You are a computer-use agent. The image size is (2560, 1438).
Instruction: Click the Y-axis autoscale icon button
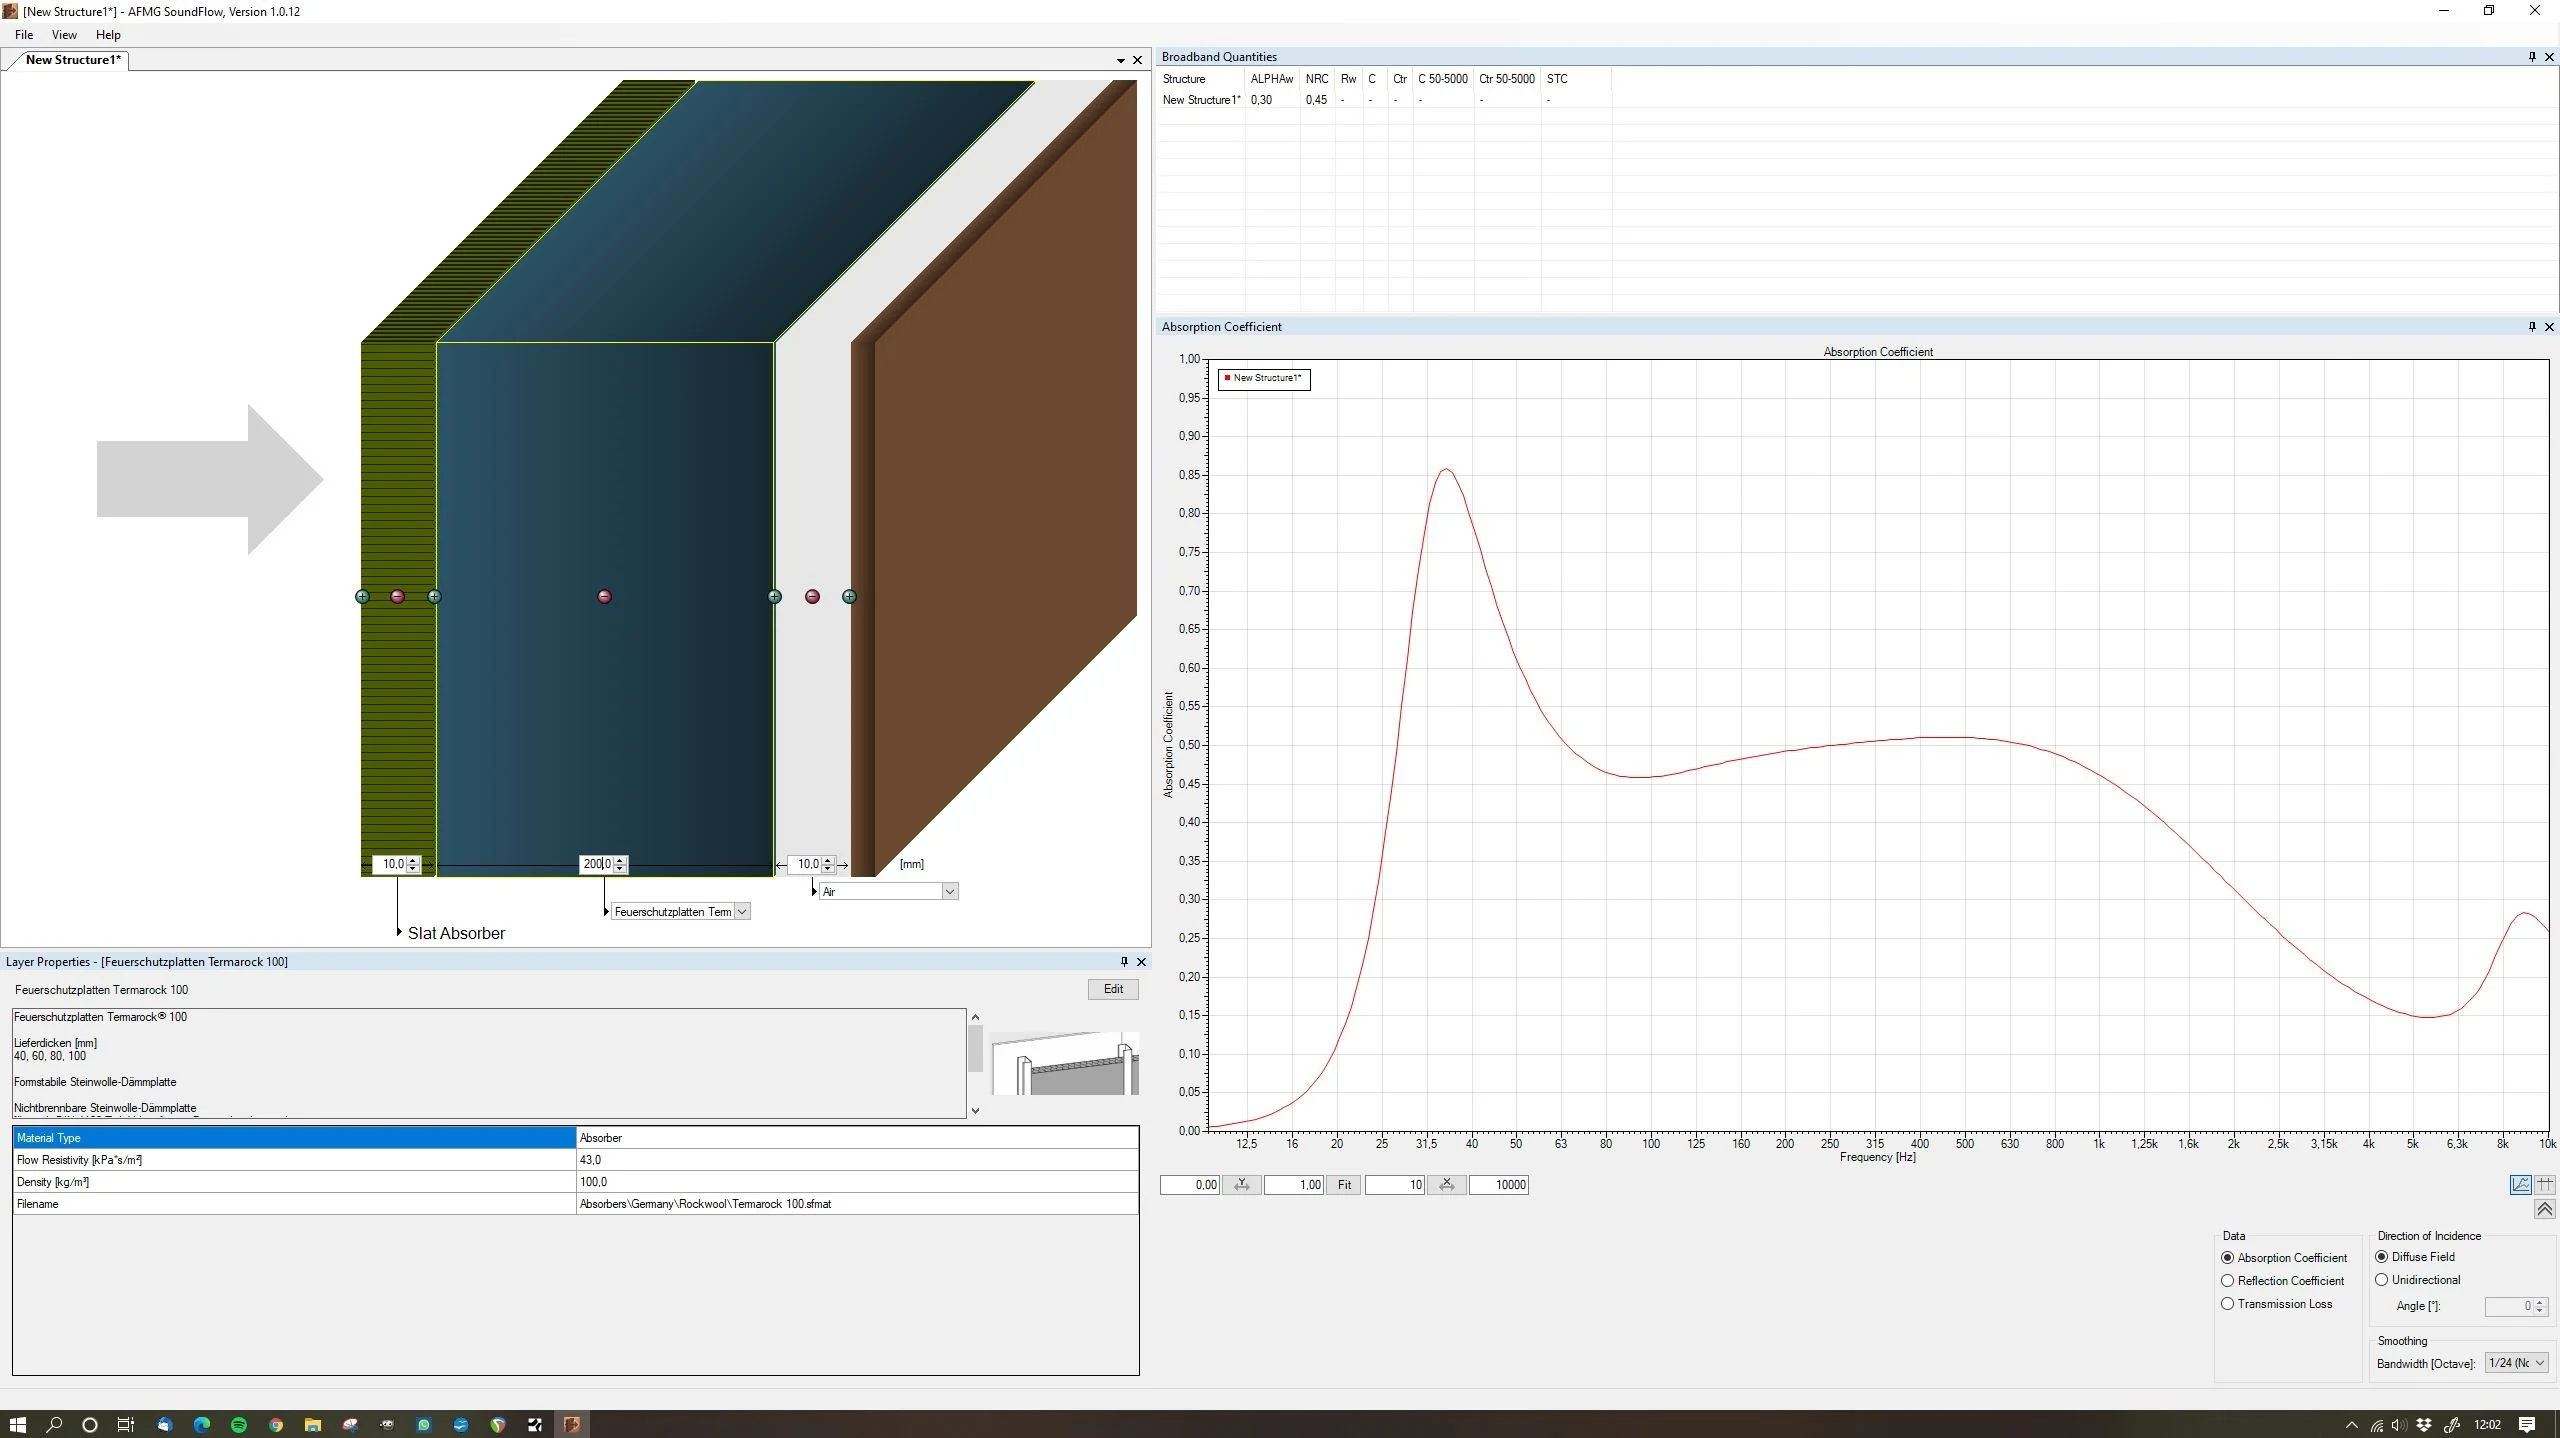pyautogui.click(x=1241, y=1185)
